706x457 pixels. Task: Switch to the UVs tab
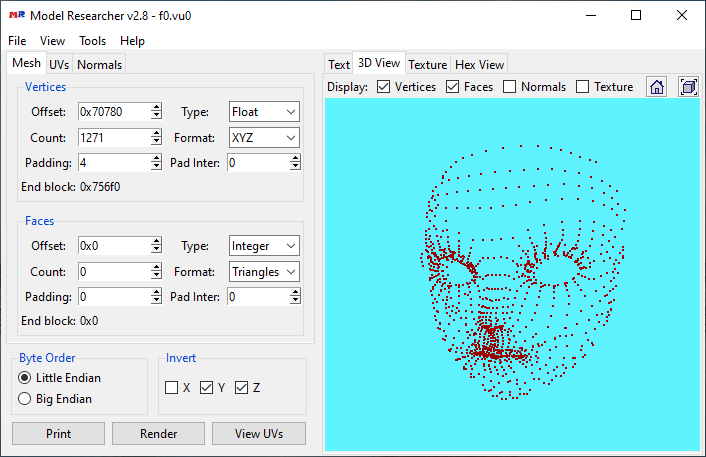pyautogui.click(x=59, y=64)
